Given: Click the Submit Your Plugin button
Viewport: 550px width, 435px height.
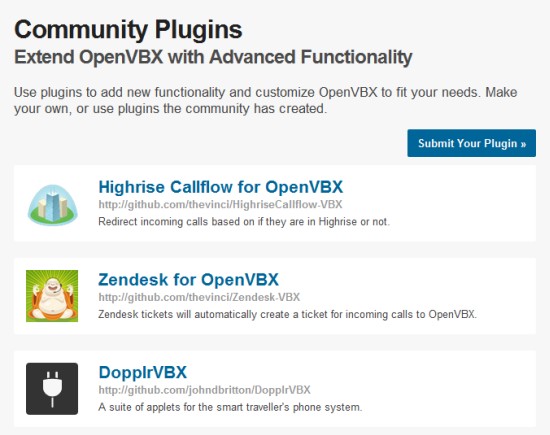Looking at the screenshot, I should click(x=471, y=143).
